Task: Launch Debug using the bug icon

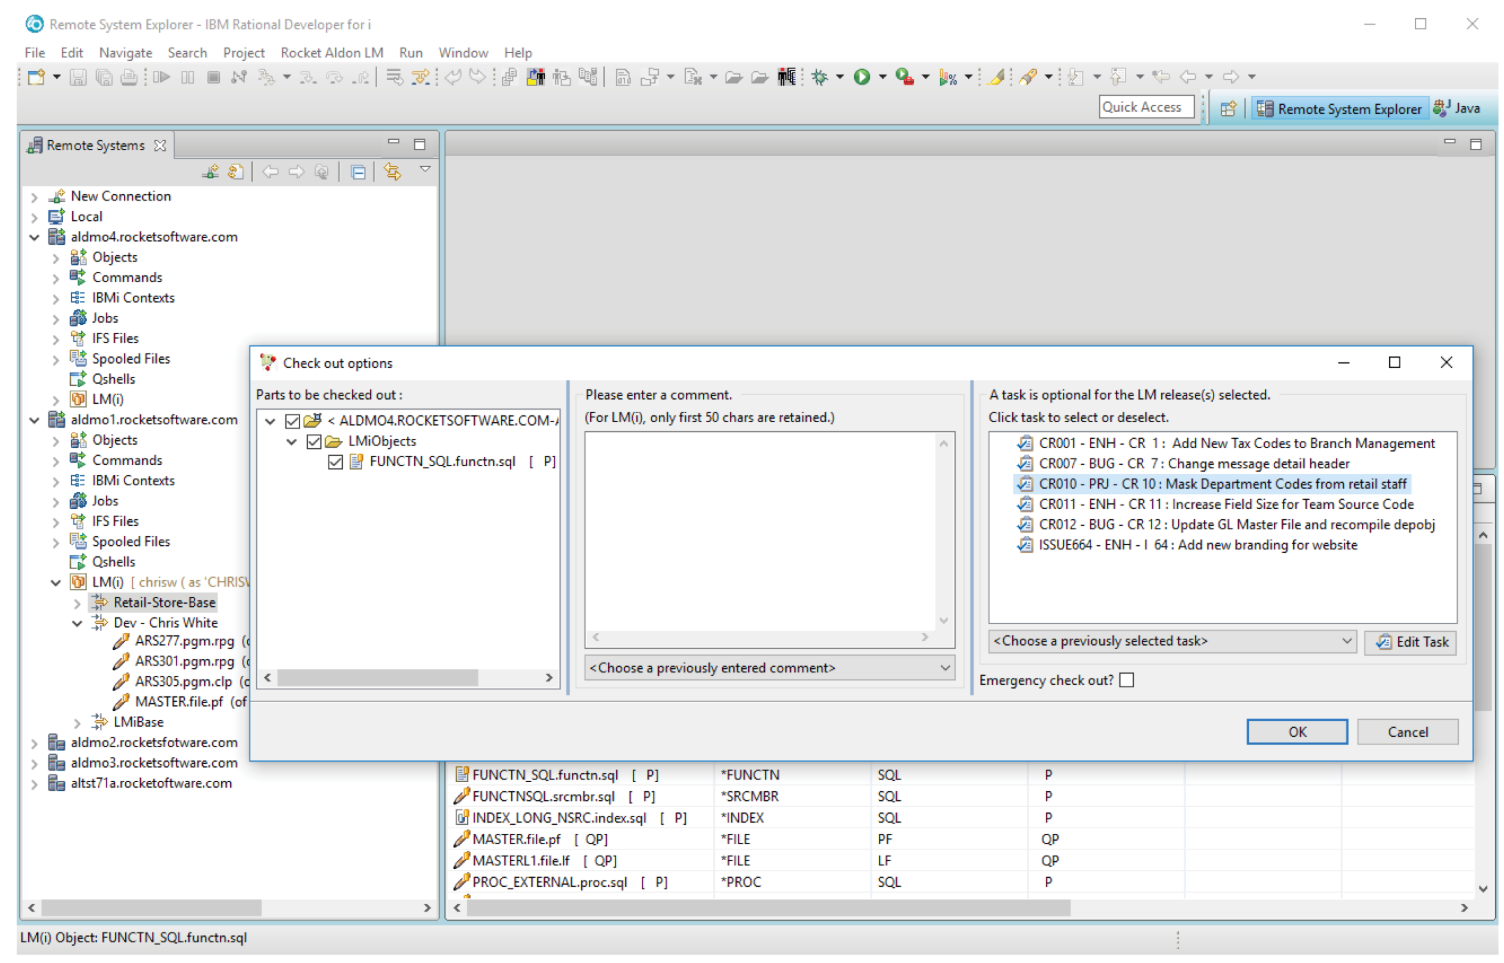Action: [820, 77]
